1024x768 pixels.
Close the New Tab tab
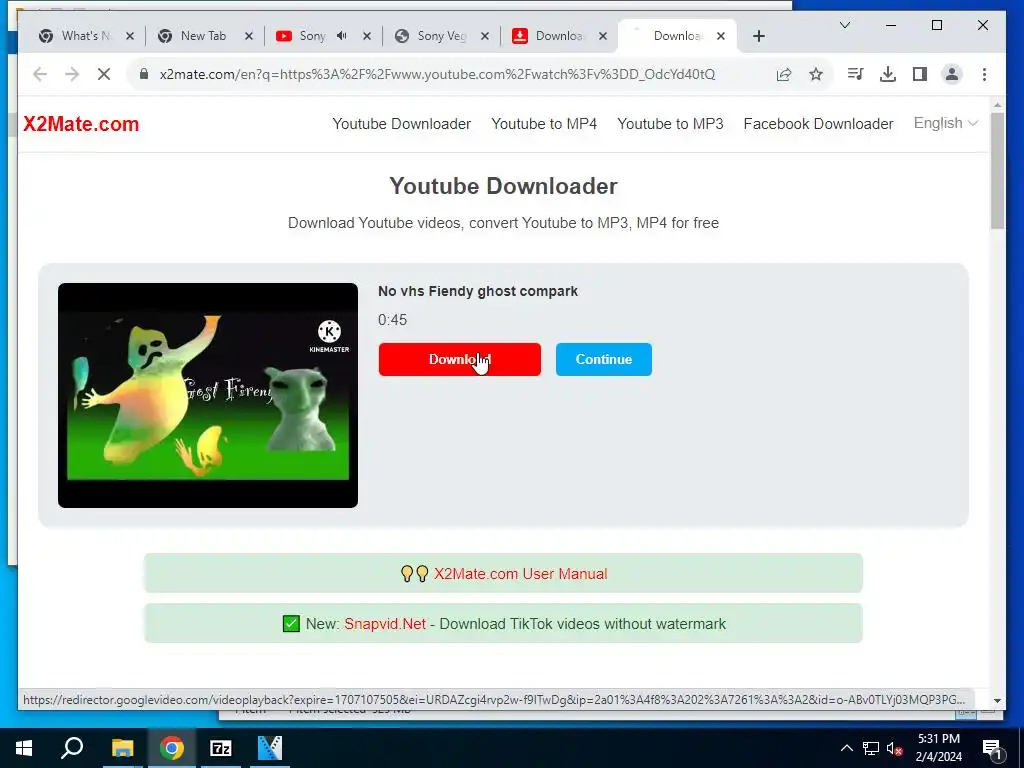tap(249, 36)
